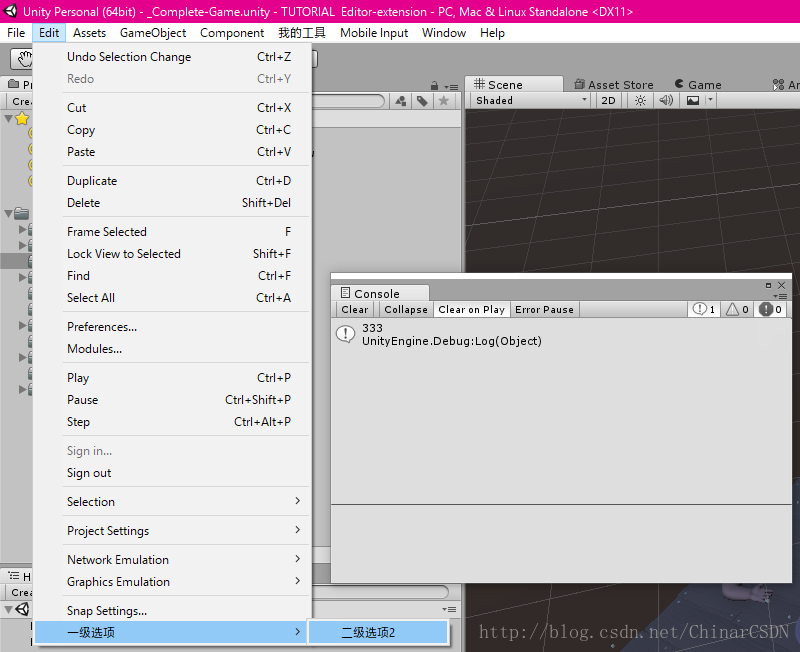
Task: Choose Select All
Action: point(172,297)
